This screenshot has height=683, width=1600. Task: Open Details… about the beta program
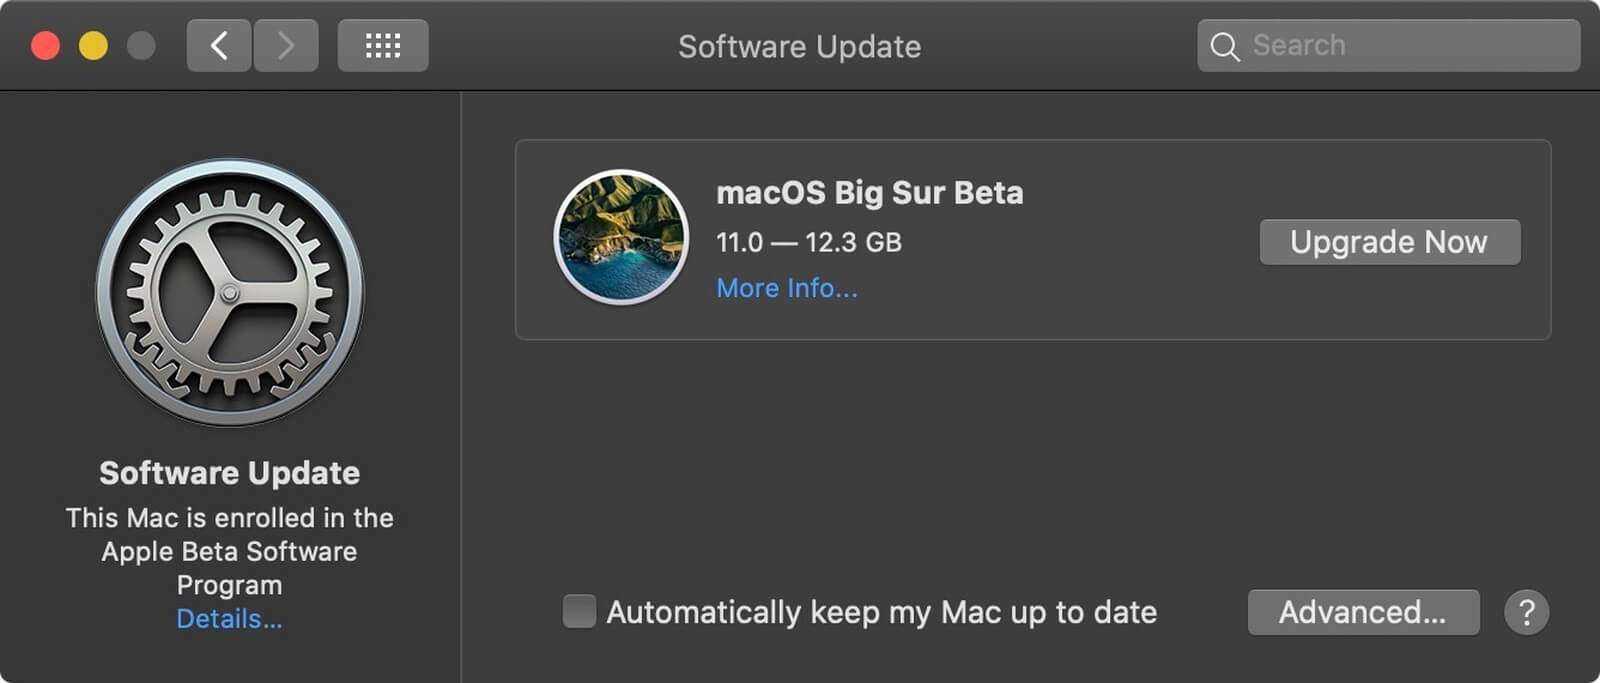[229, 619]
